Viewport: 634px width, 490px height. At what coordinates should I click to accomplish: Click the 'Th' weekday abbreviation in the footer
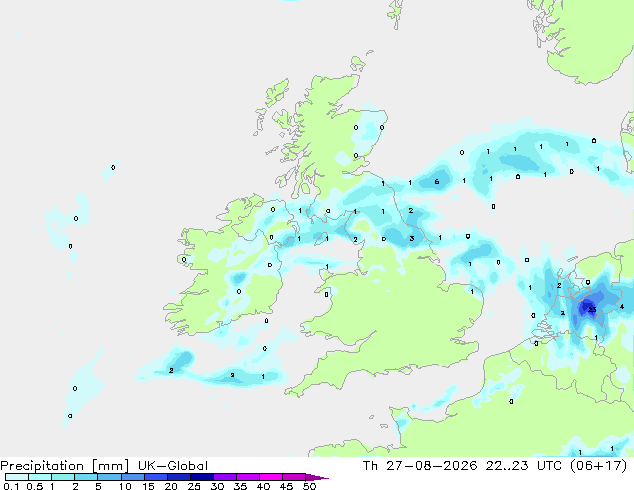tap(370, 466)
